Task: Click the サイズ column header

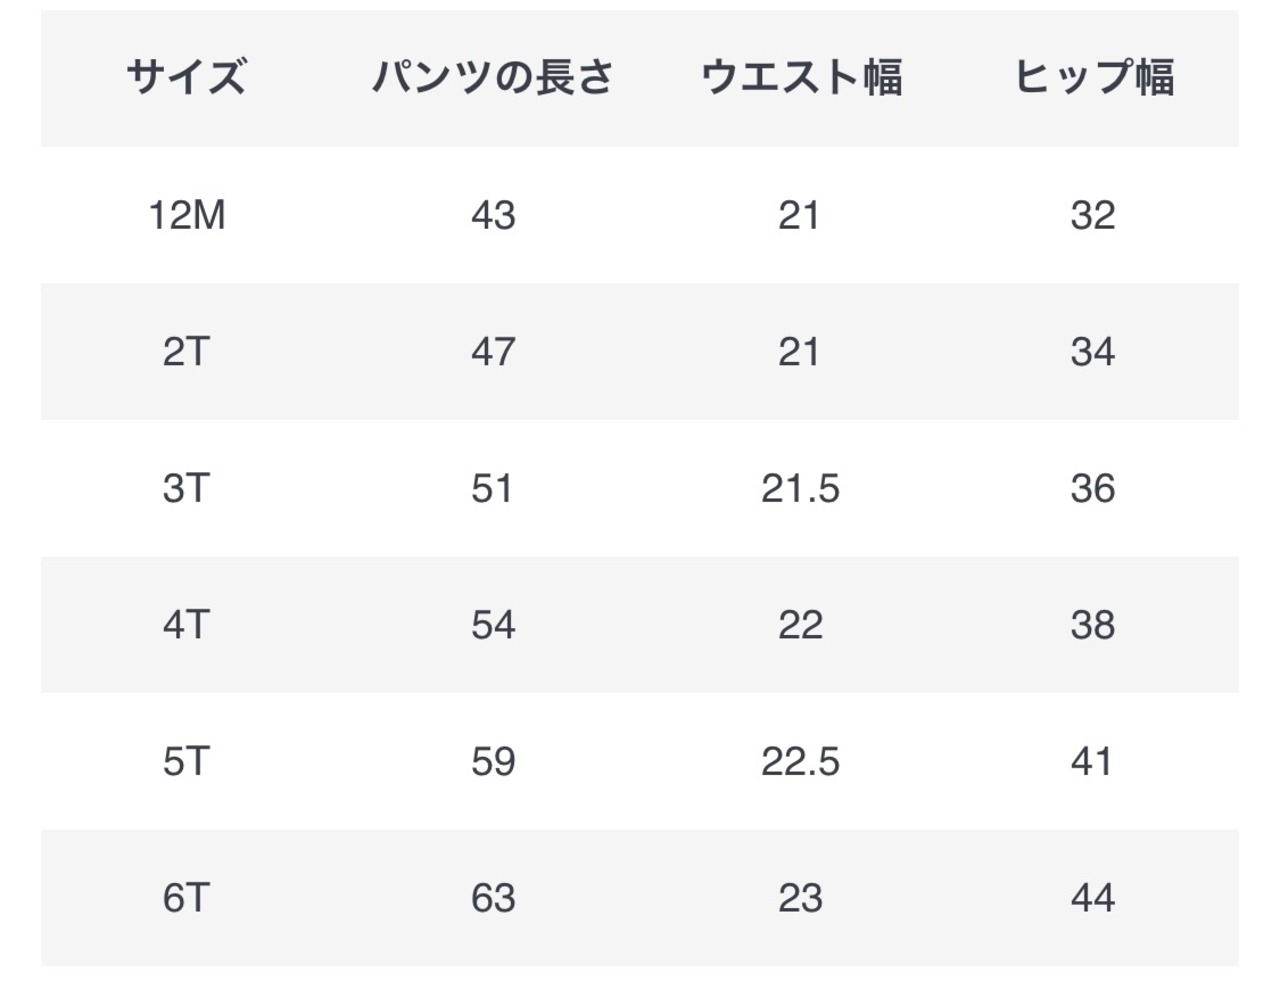Action: pos(186,77)
